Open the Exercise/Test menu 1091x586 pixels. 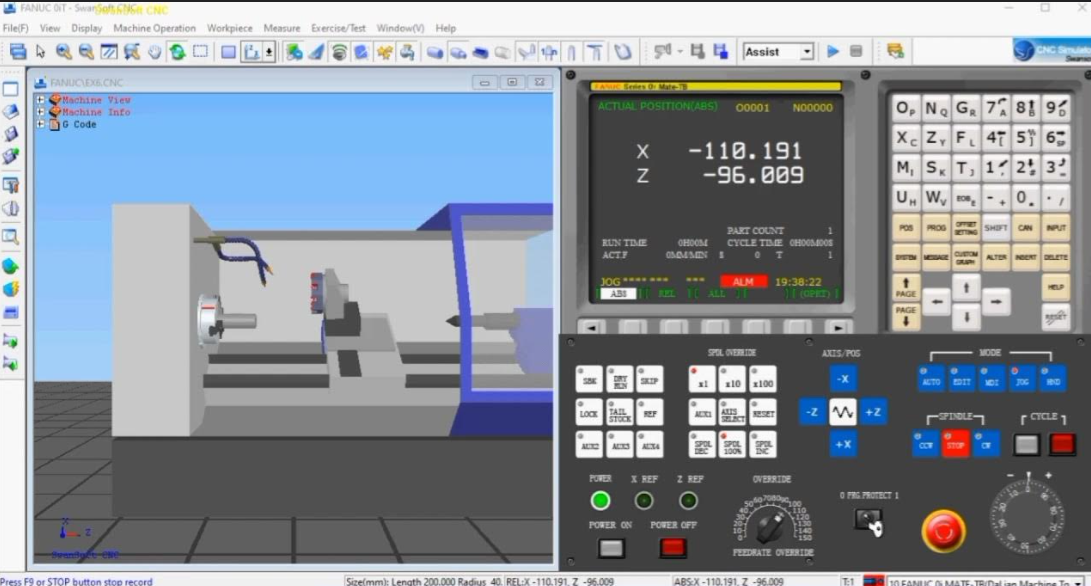(338, 28)
